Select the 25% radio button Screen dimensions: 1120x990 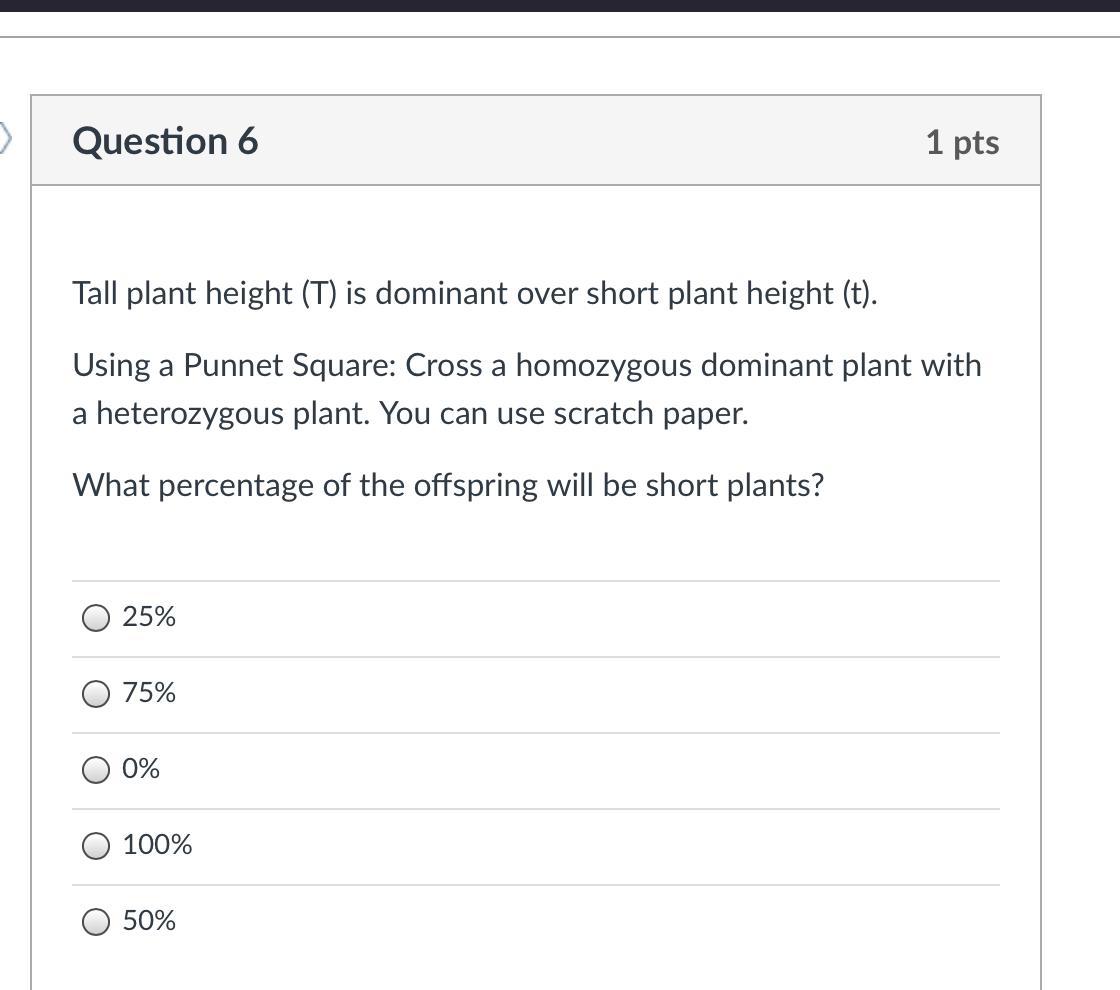pos(96,619)
